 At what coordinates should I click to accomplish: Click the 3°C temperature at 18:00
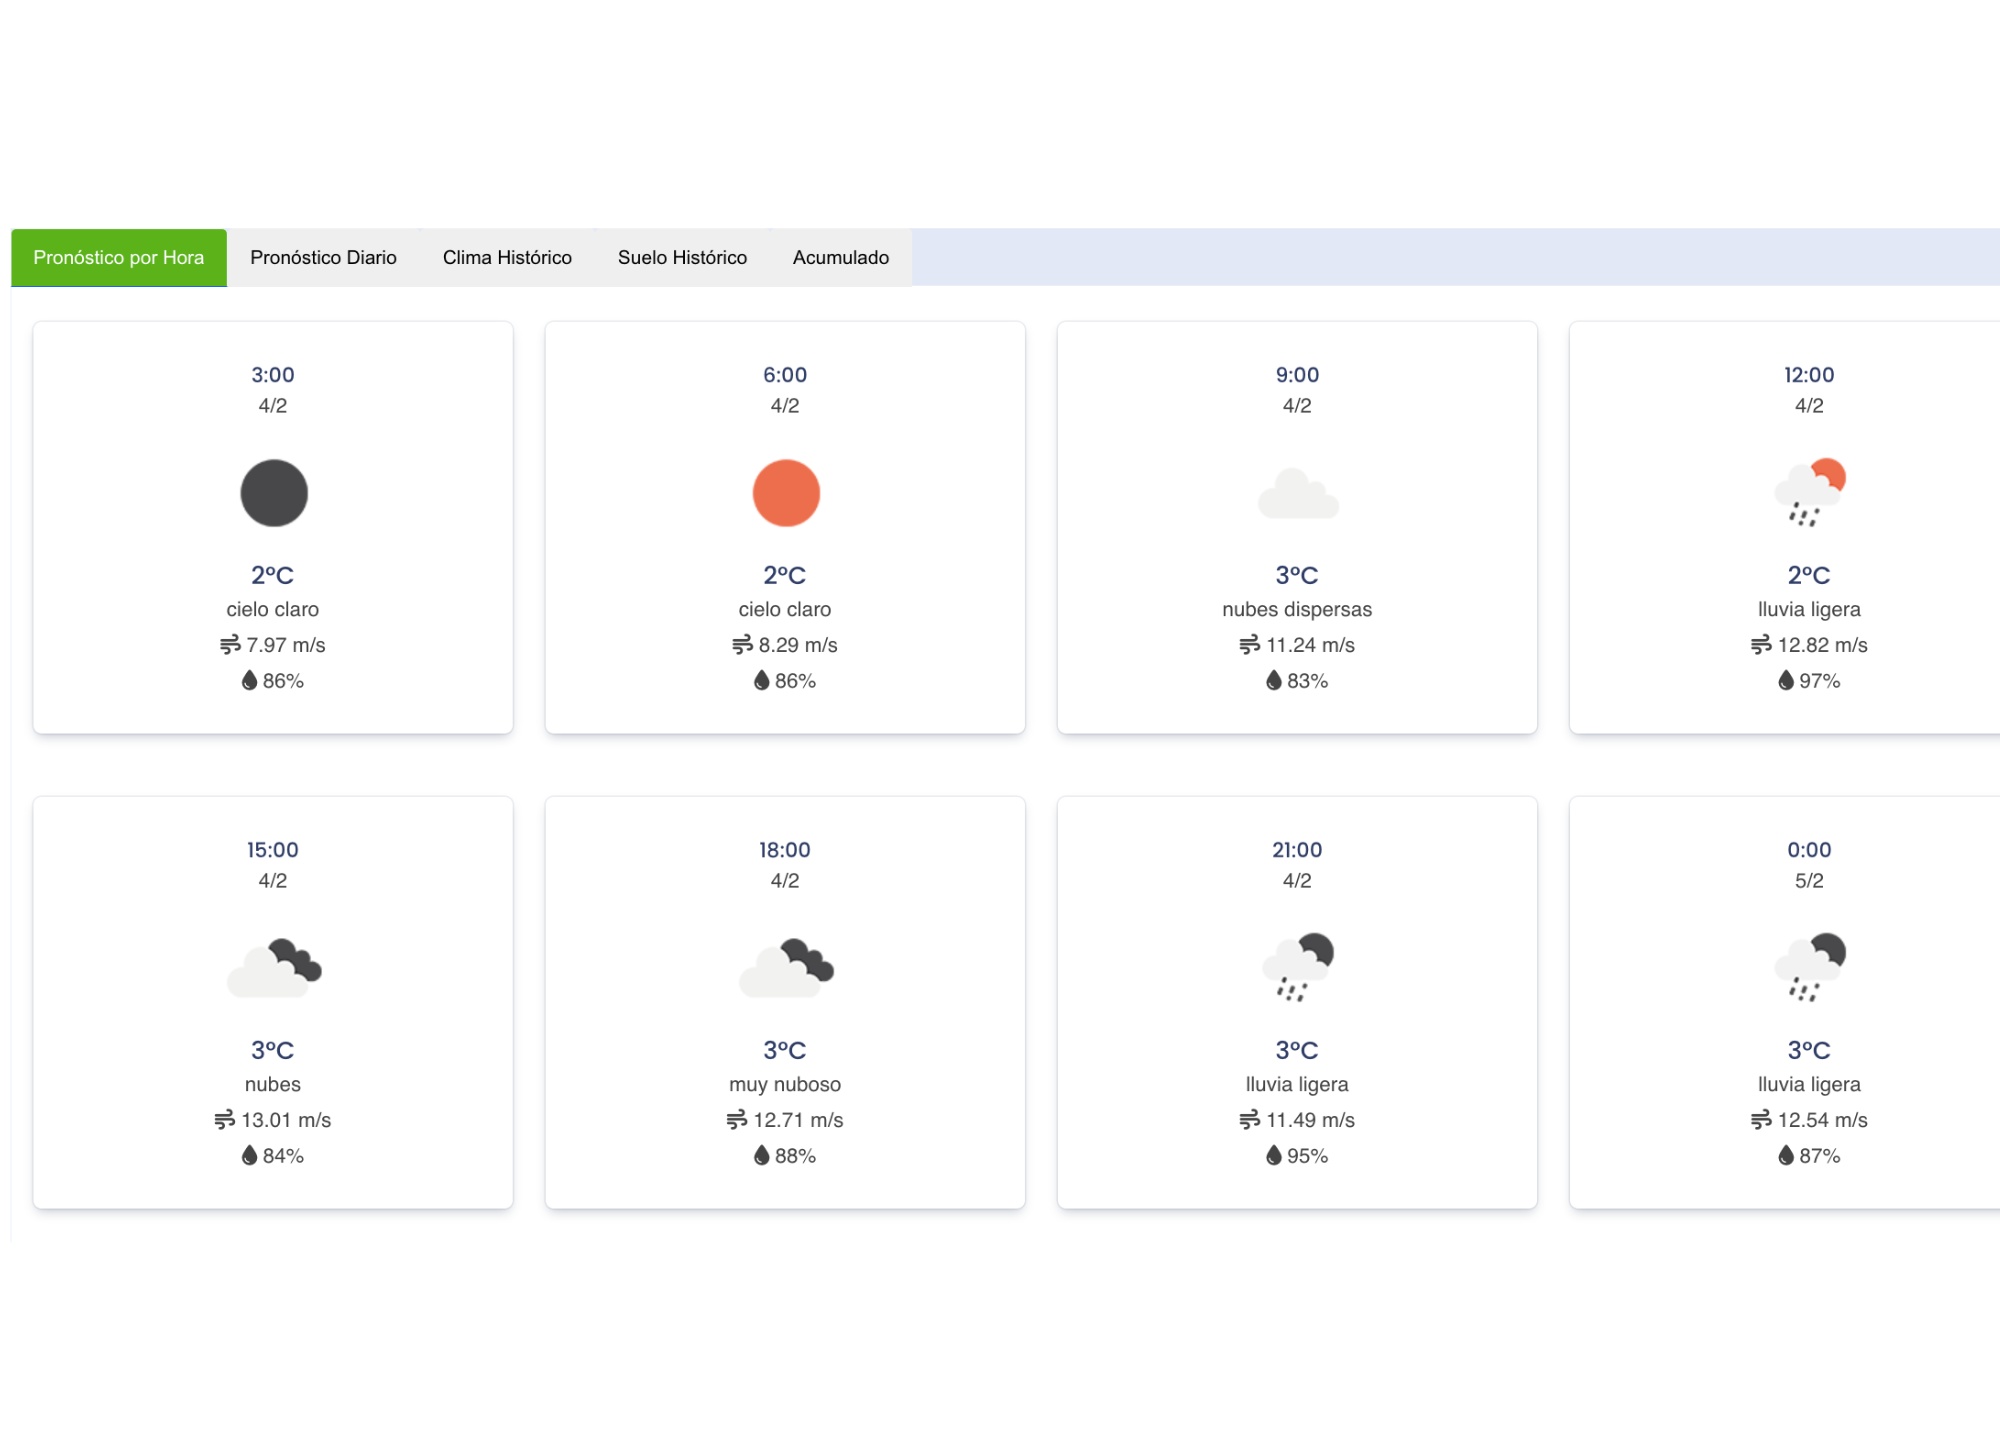pyautogui.click(x=785, y=1050)
